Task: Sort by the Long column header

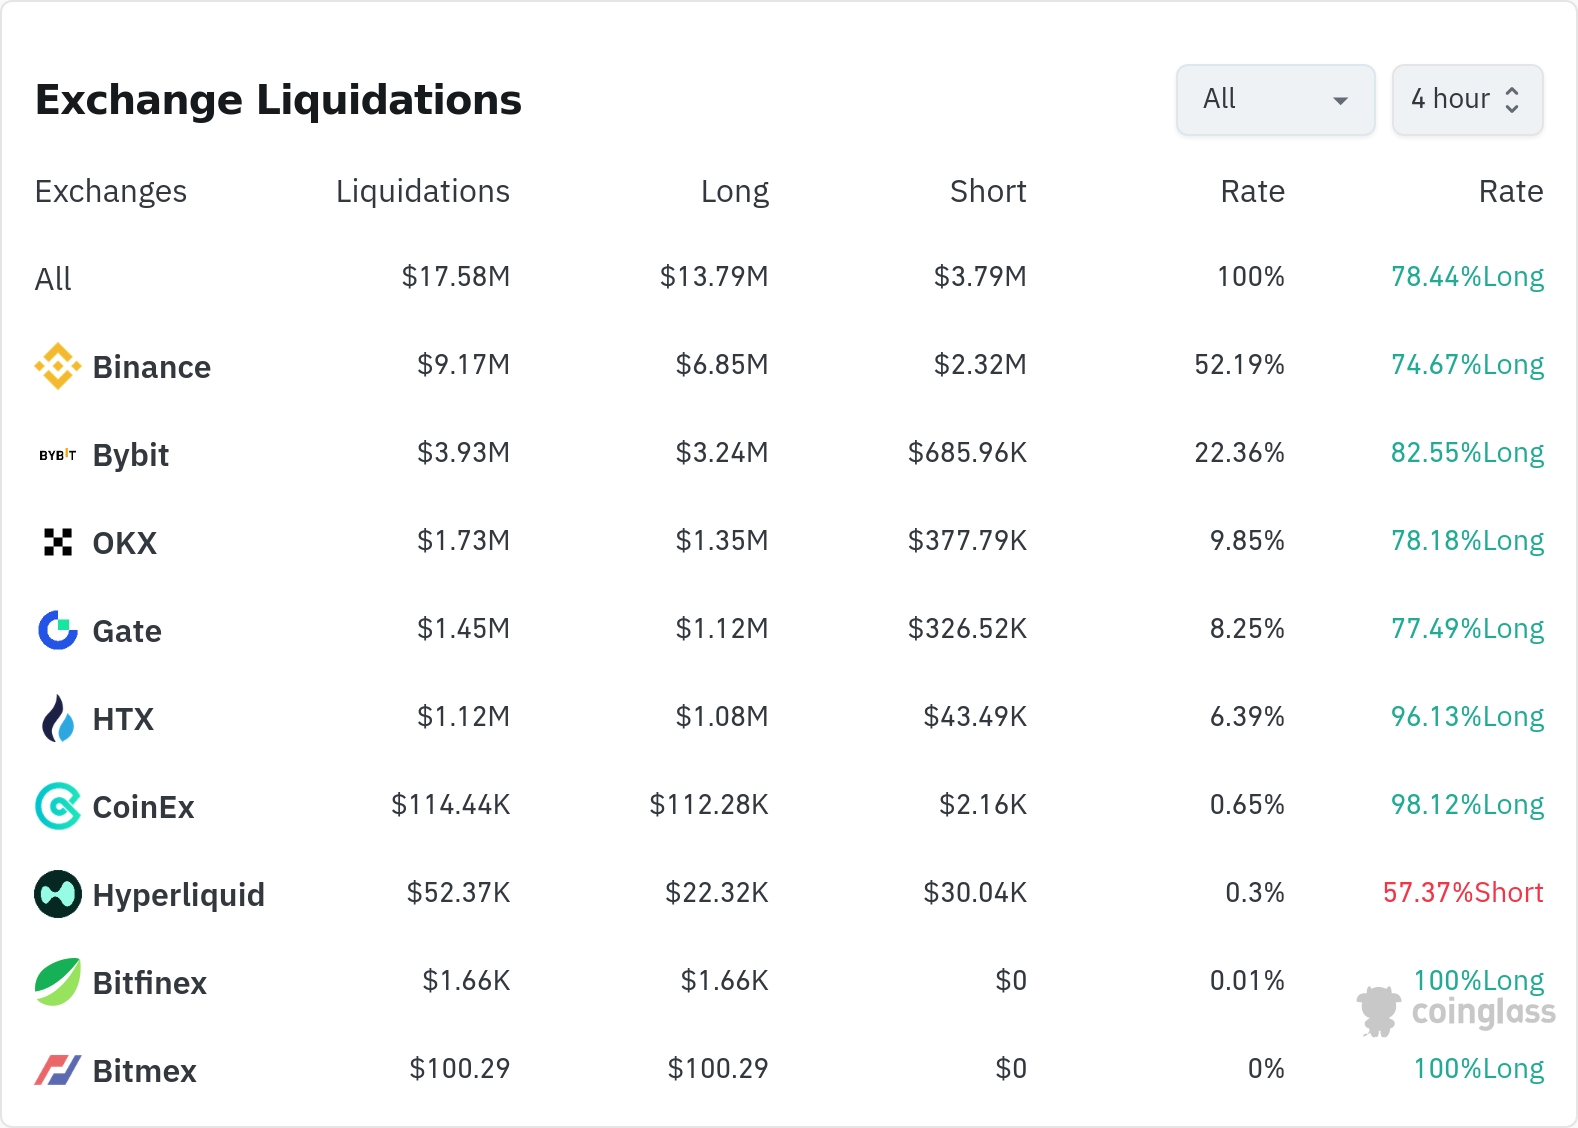Action: (734, 191)
